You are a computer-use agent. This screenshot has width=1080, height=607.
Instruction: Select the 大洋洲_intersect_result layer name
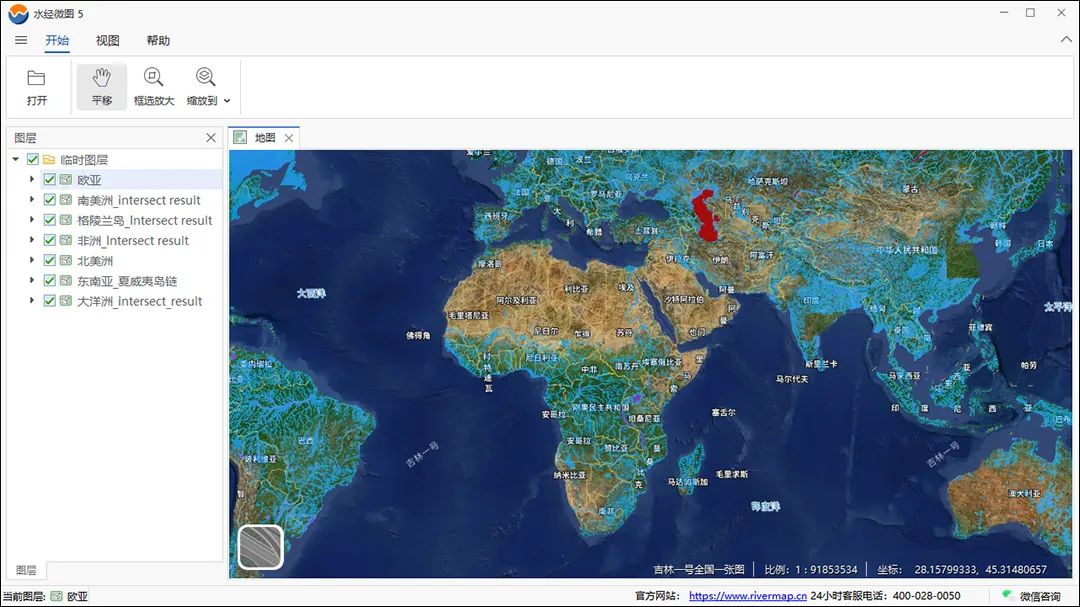tap(140, 301)
